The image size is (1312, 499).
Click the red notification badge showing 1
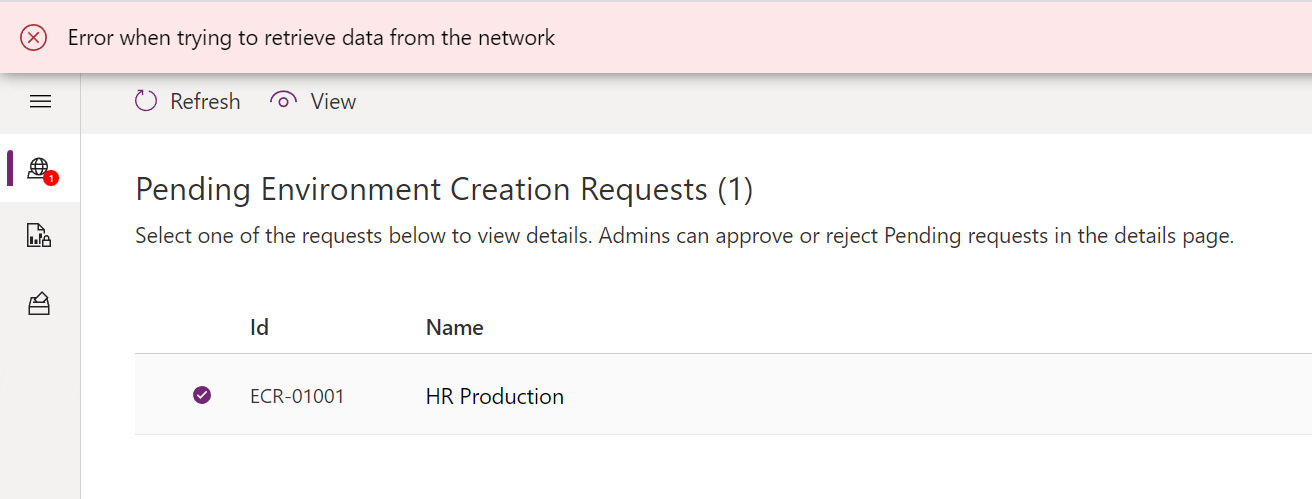click(x=52, y=178)
